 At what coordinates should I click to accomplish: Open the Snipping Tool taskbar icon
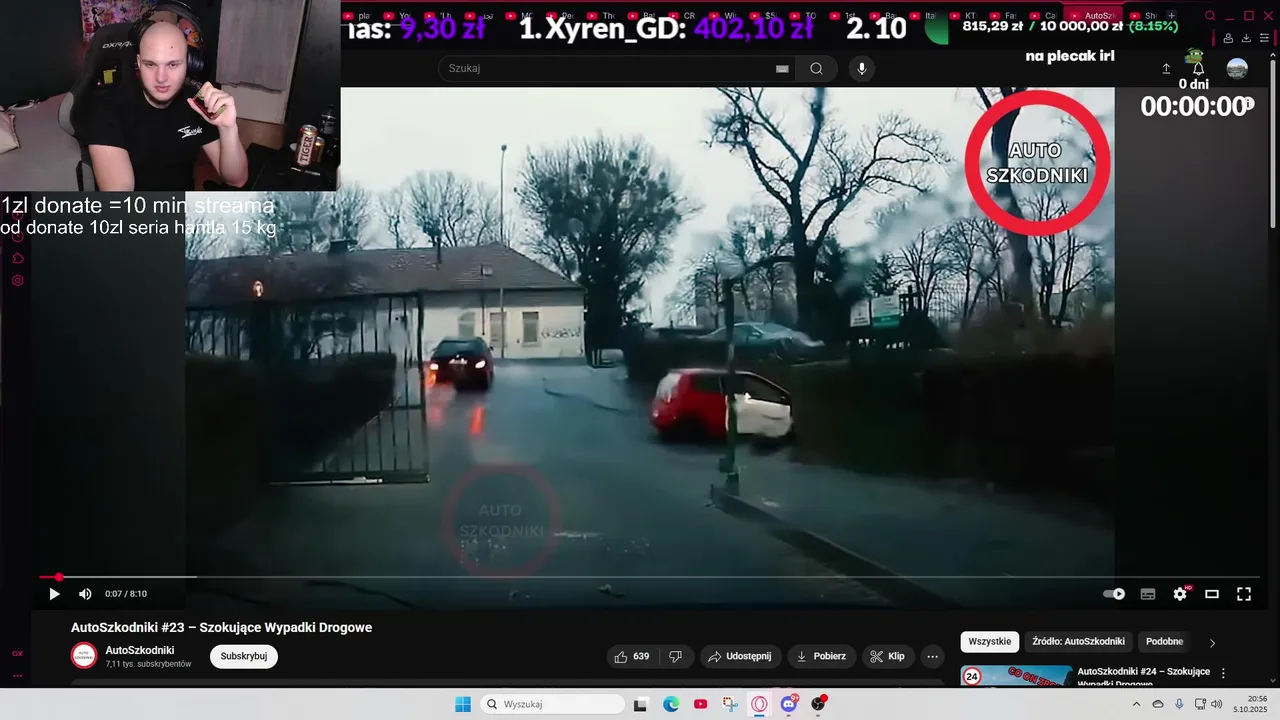(730, 704)
